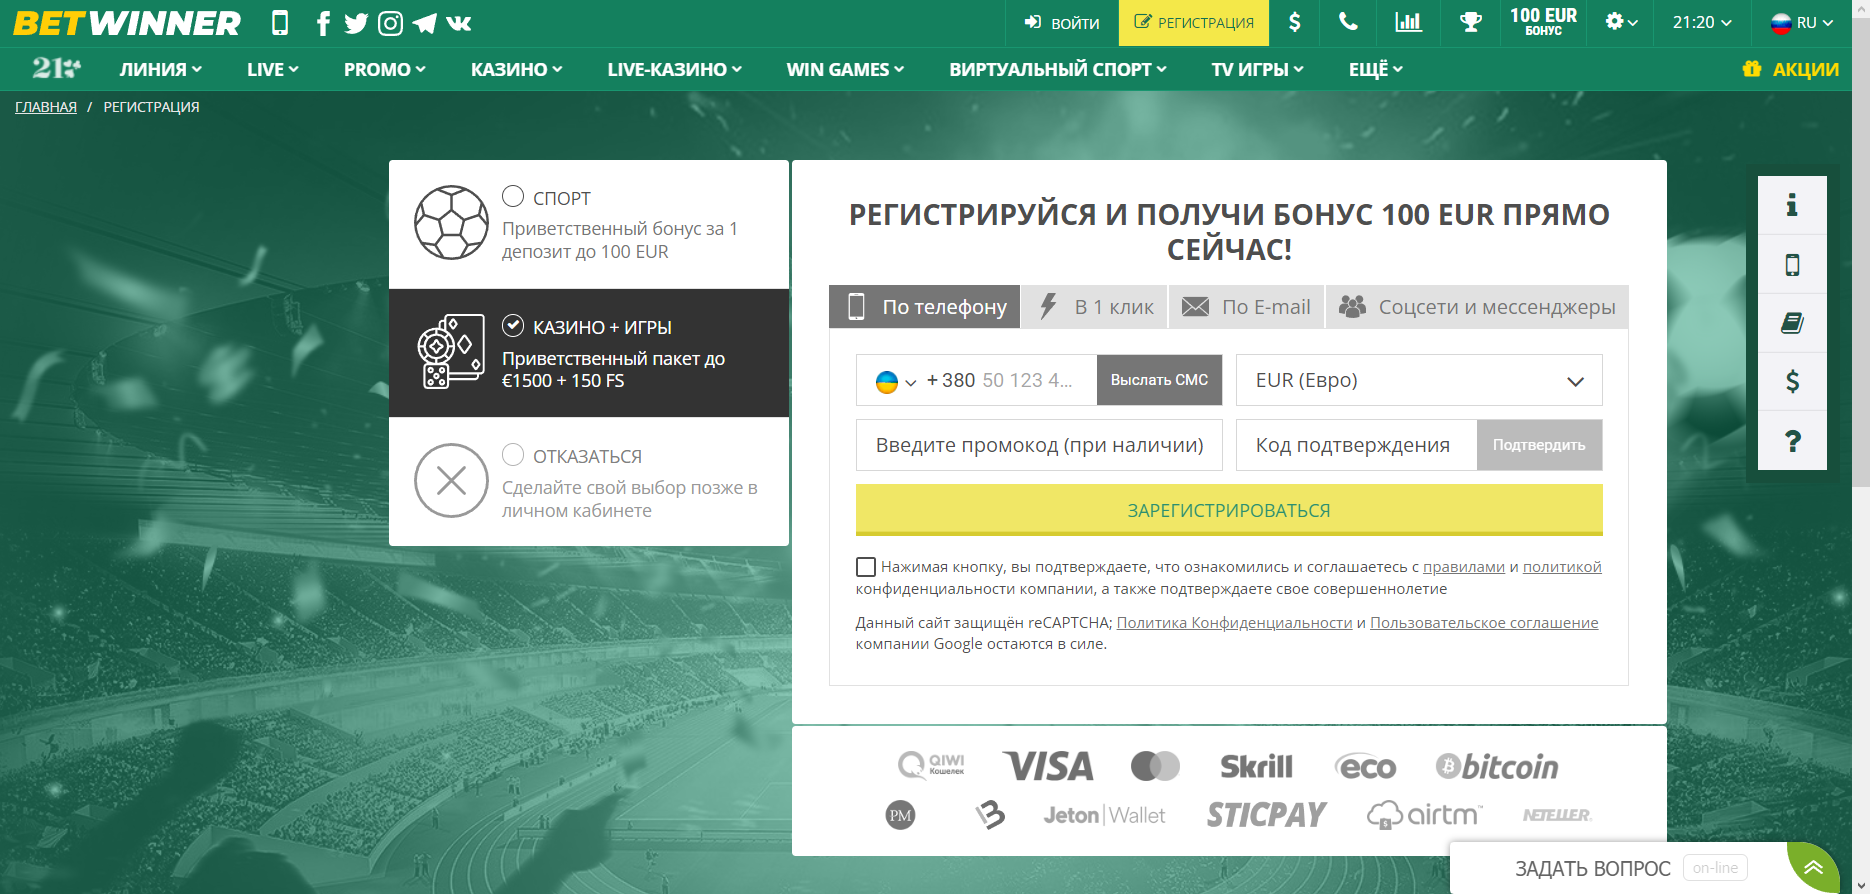Click the ЗАРЕГИСТРИРОВАТЬСЯ button
Viewport: 1870px width, 894px height.
tap(1229, 510)
